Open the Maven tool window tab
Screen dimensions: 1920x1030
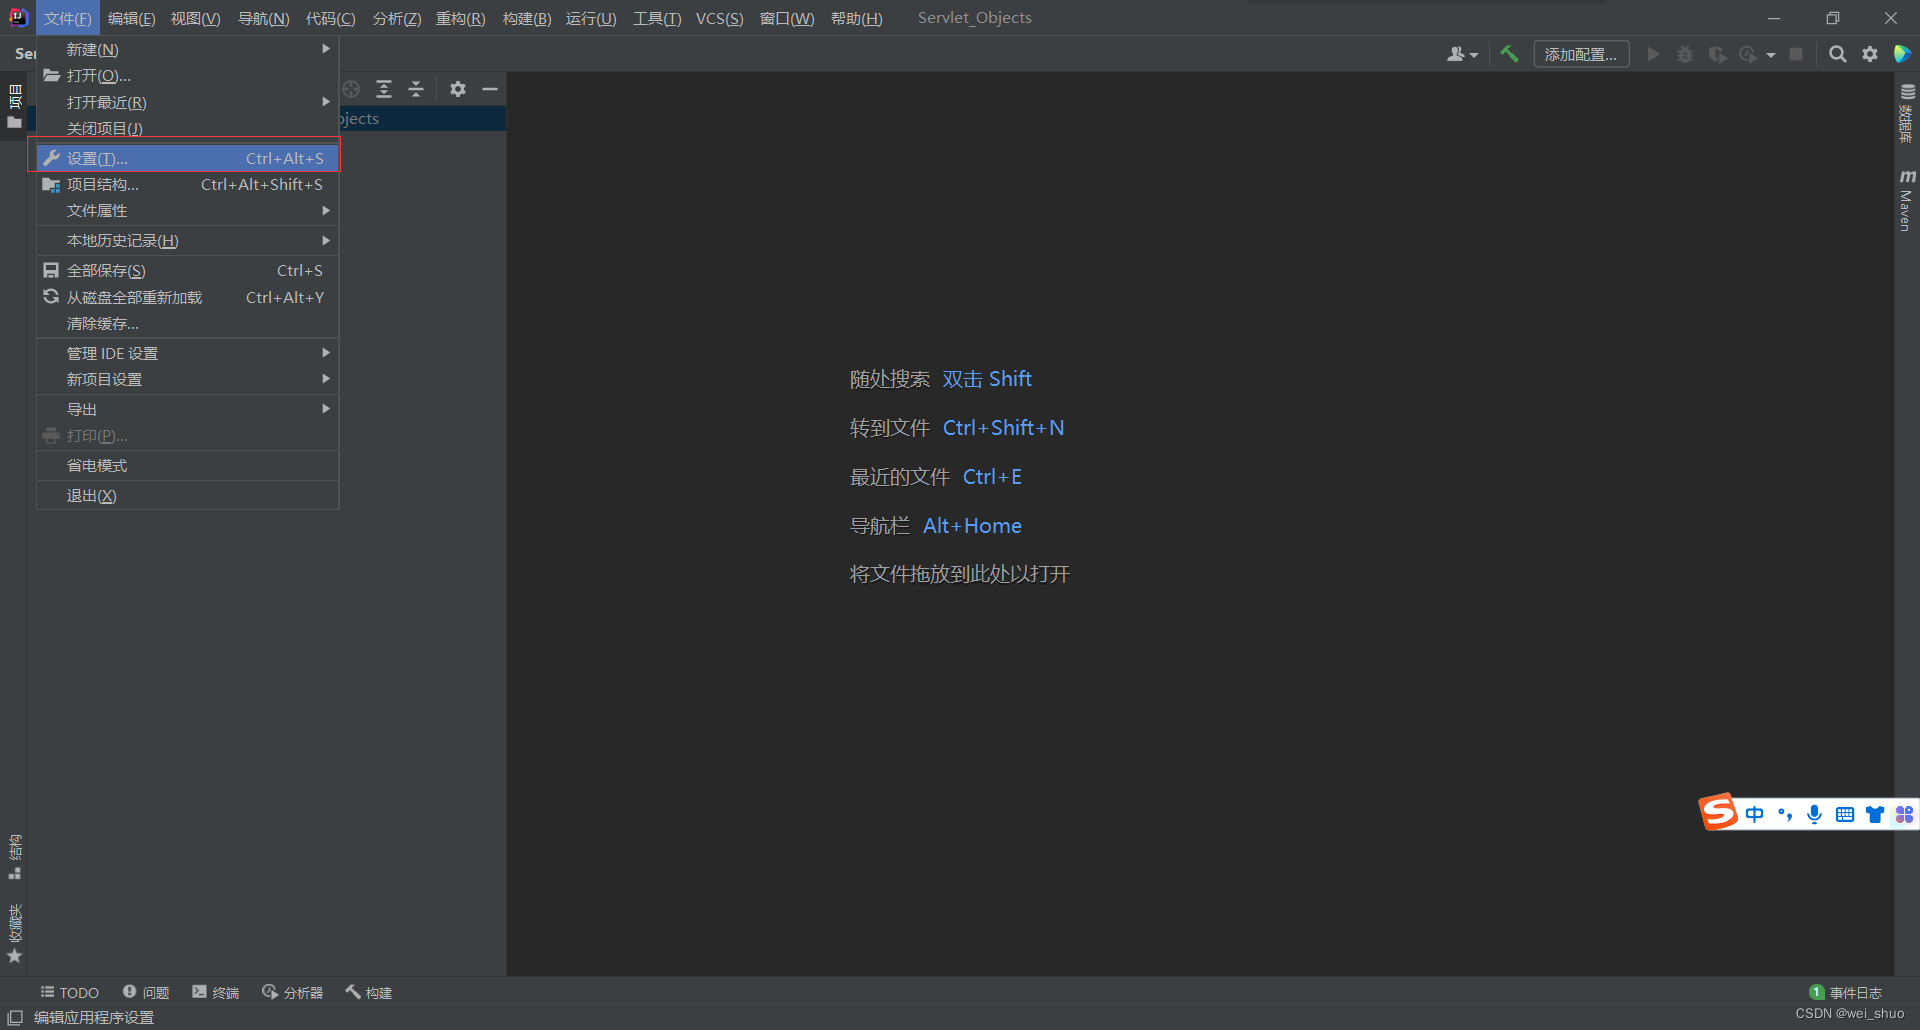pyautogui.click(x=1907, y=200)
